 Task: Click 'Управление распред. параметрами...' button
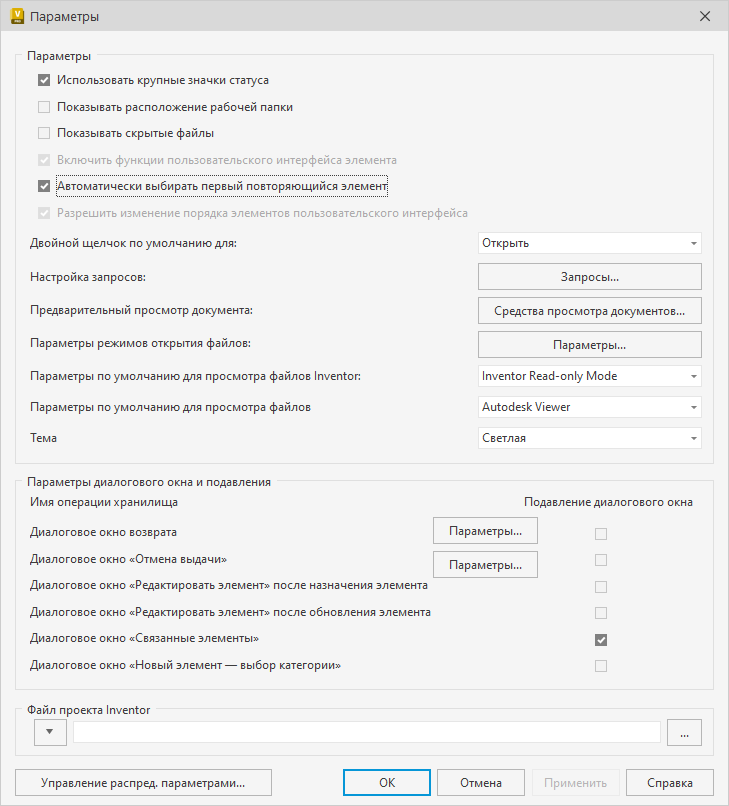coord(143,783)
